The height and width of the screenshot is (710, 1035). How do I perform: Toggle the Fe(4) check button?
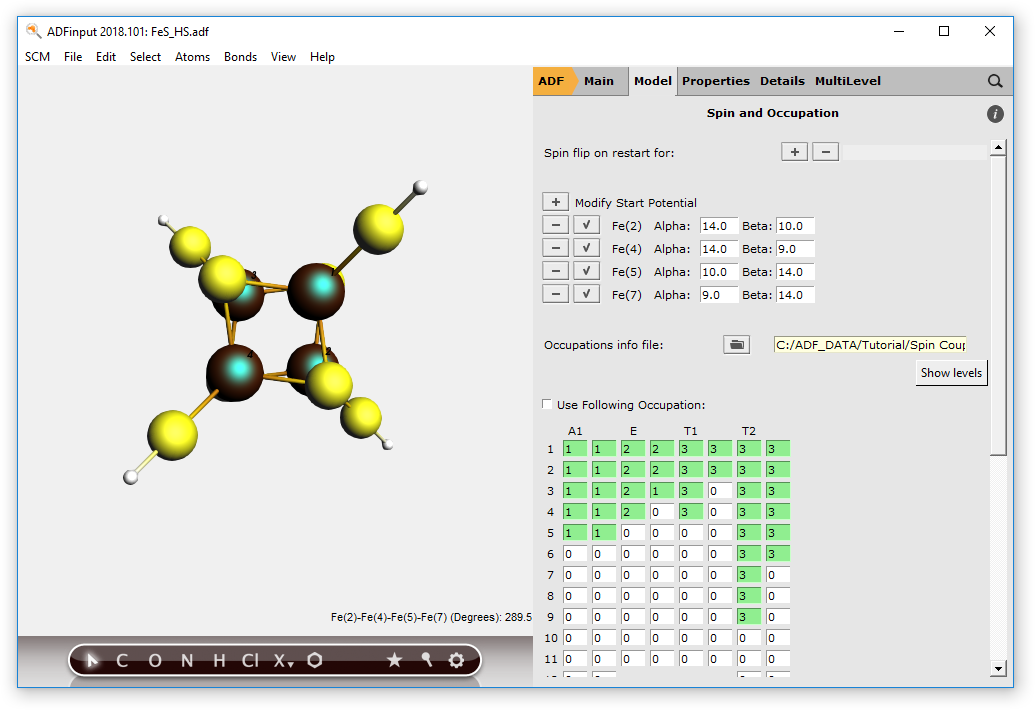pyautogui.click(x=586, y=248)
